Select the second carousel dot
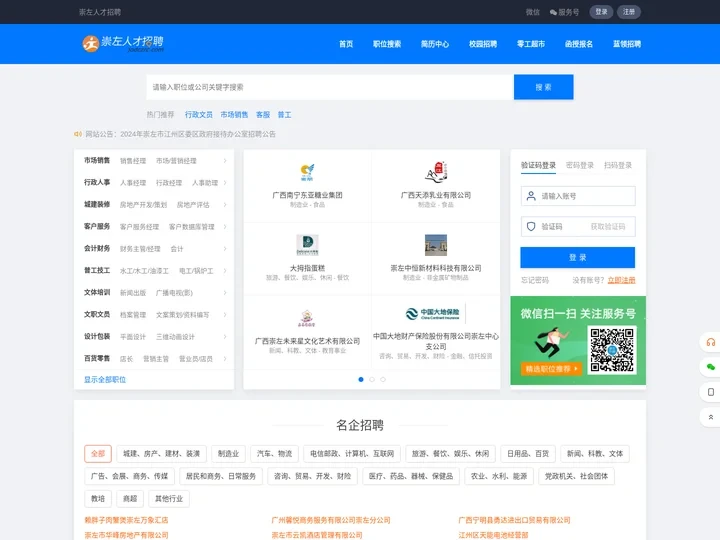The height and width of the screenshot is (540, 720). coord(372,379)
